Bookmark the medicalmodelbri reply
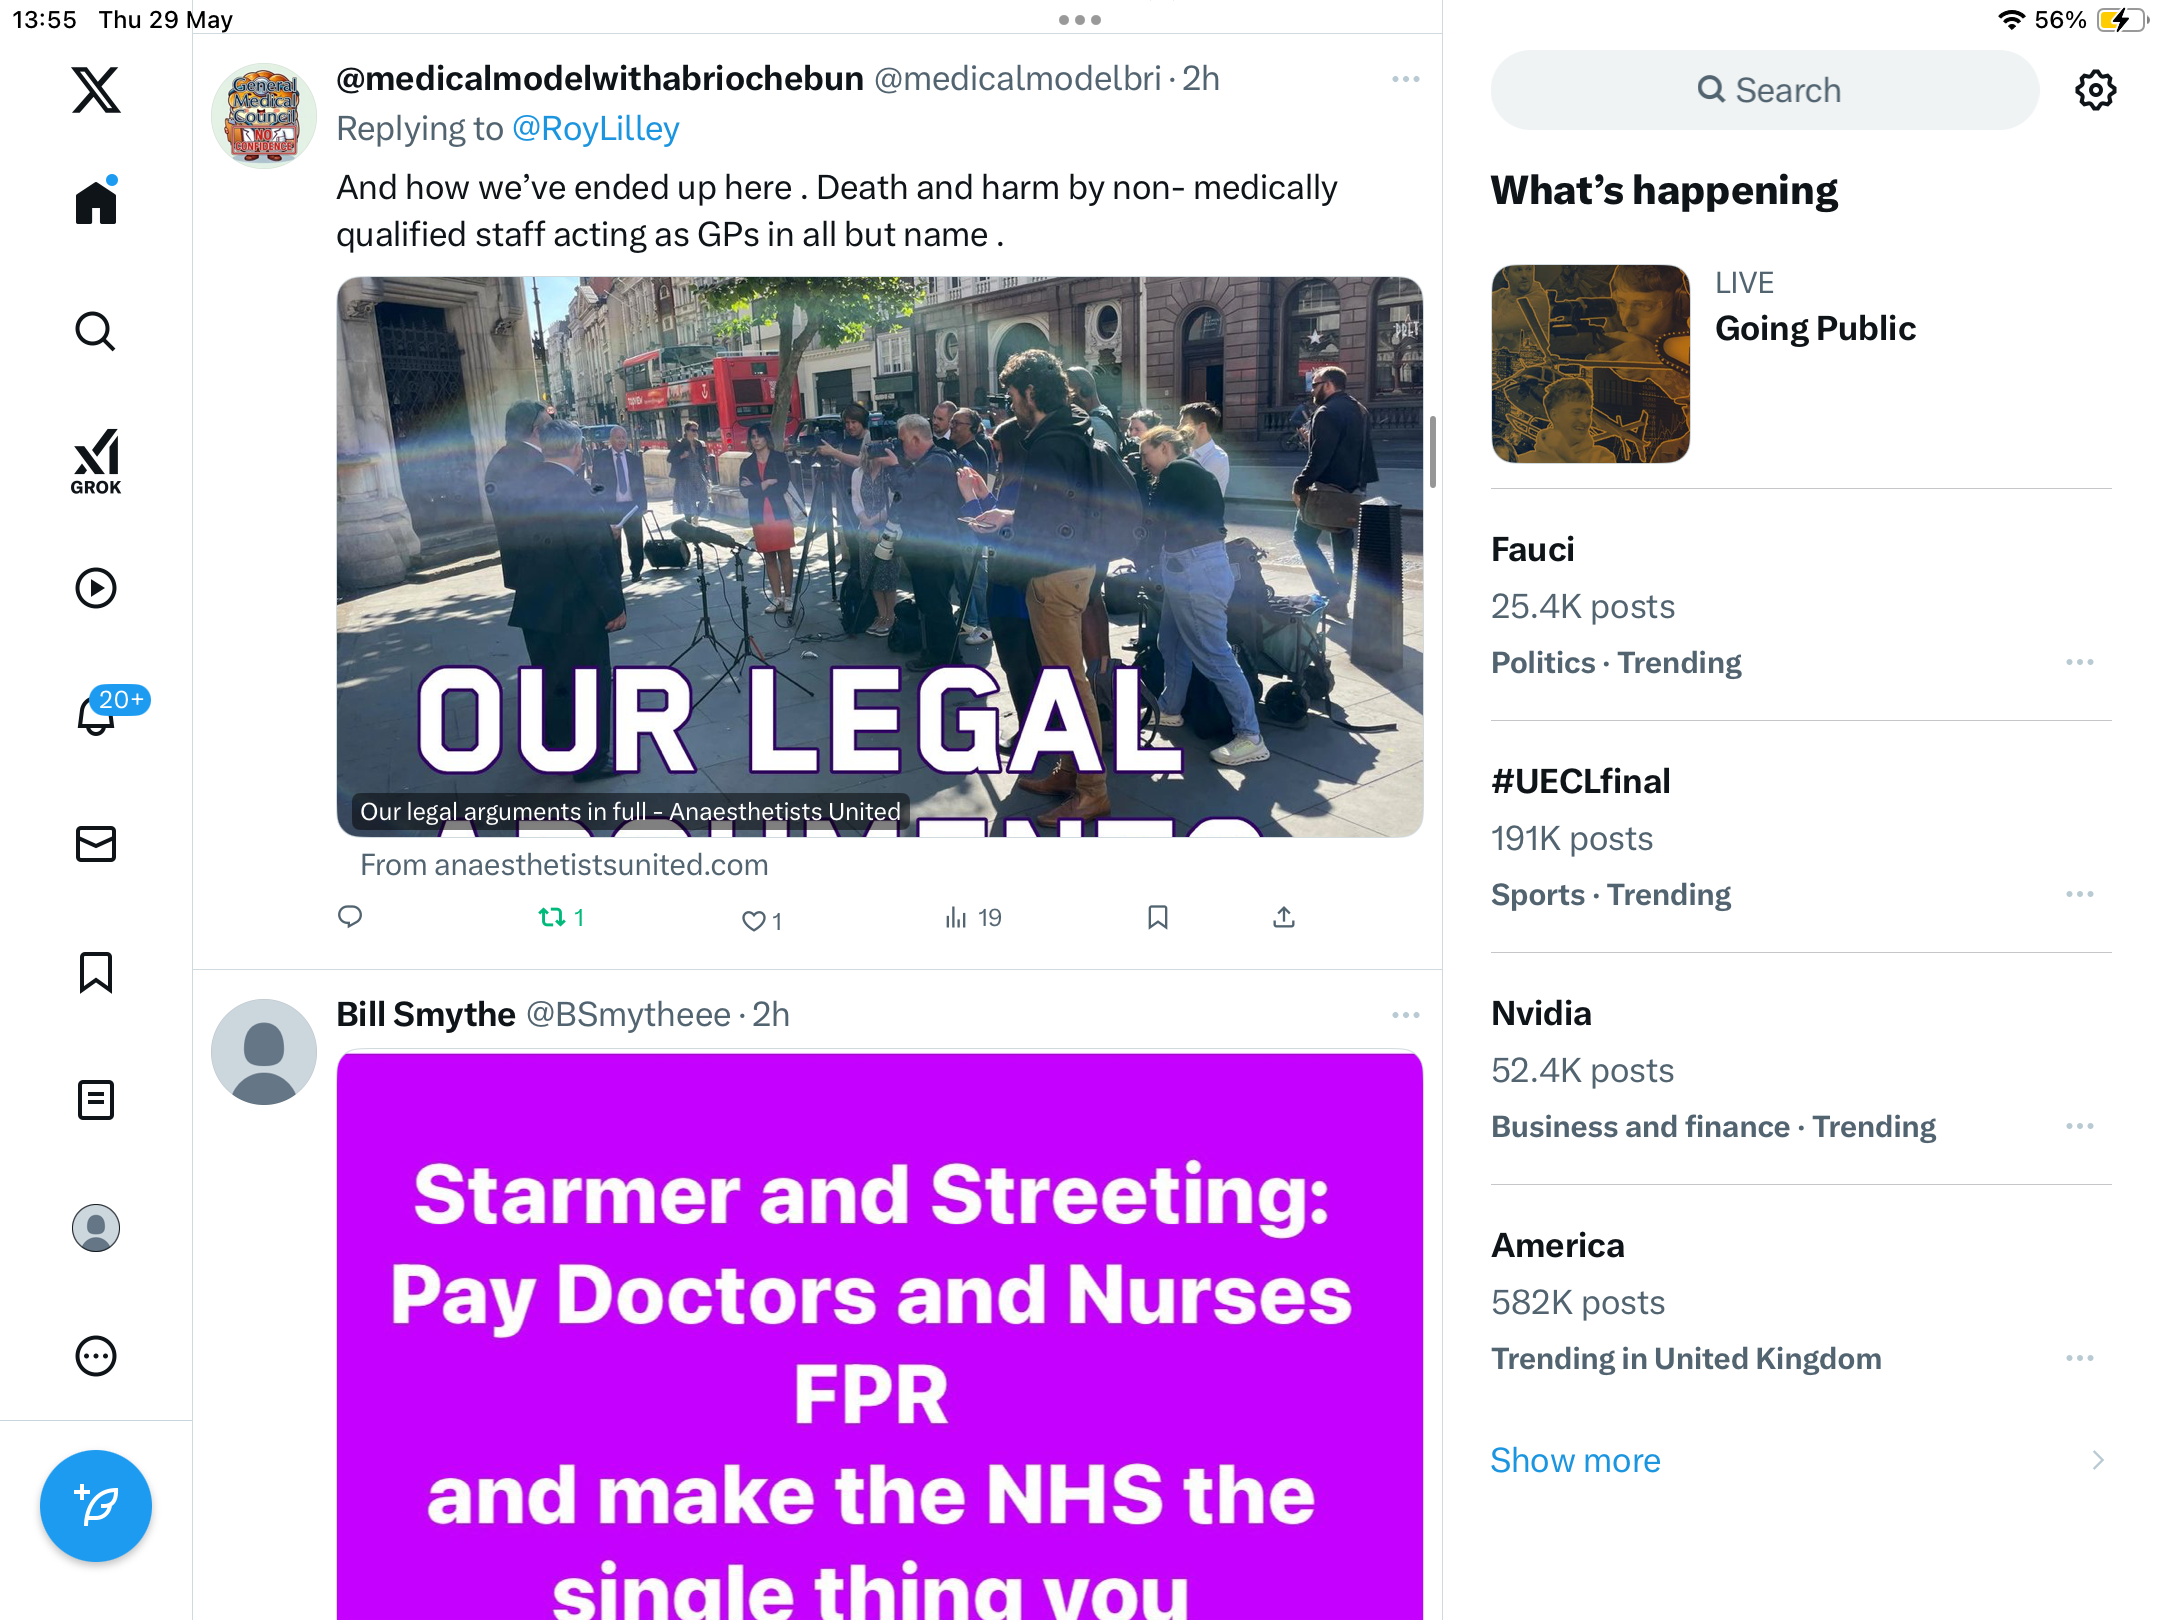 coord(1158,917)
